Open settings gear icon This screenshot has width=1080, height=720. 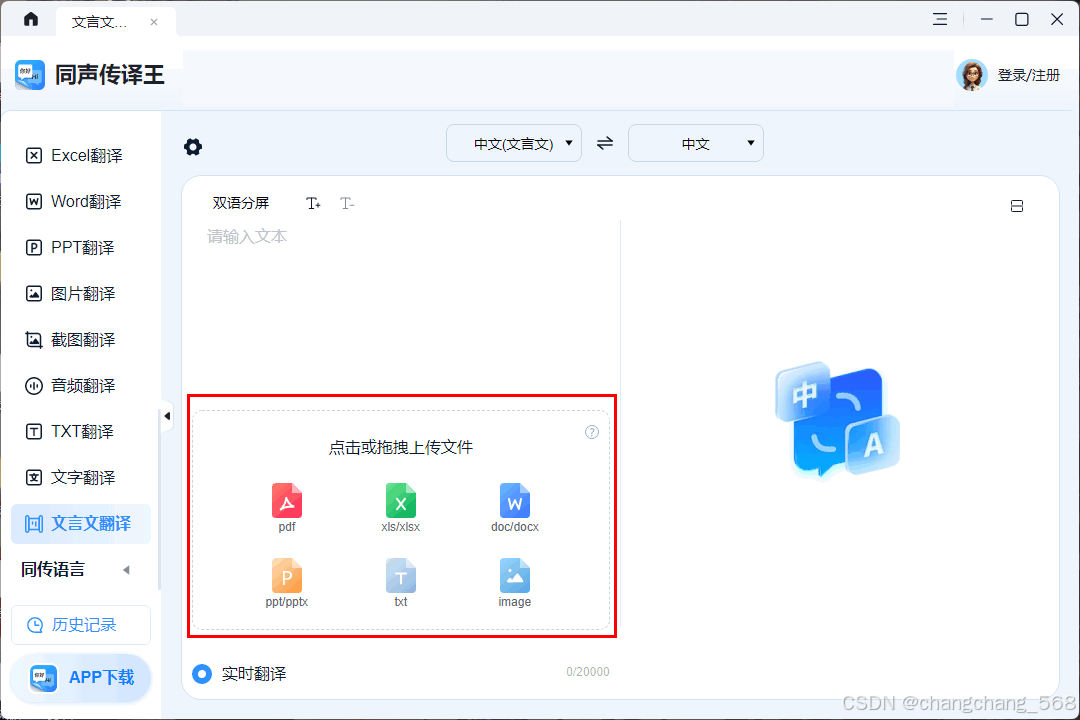click(x=193, y=147)
